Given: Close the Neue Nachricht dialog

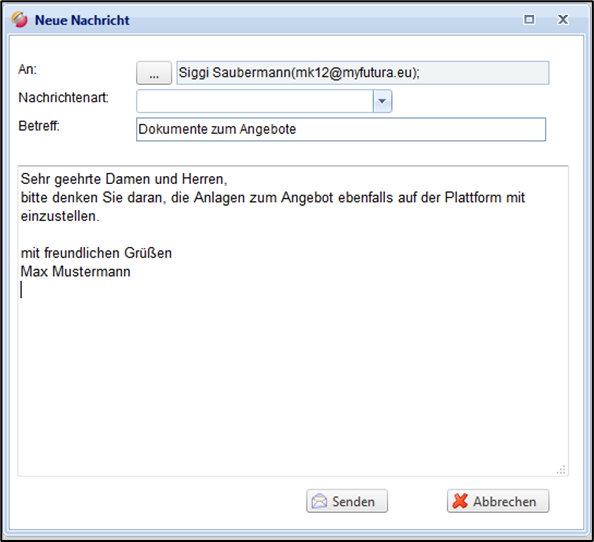Looking at the screenshot, I should 563,19.
